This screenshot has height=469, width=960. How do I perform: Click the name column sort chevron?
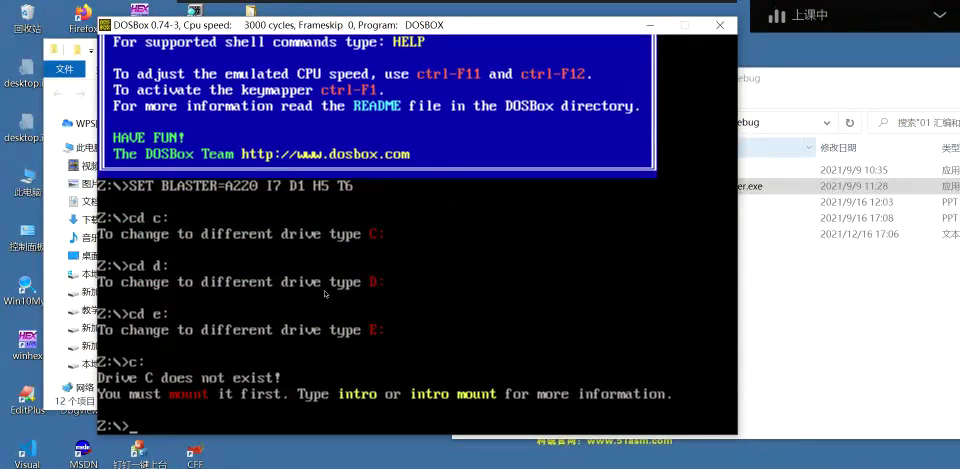tap(809, 148)
